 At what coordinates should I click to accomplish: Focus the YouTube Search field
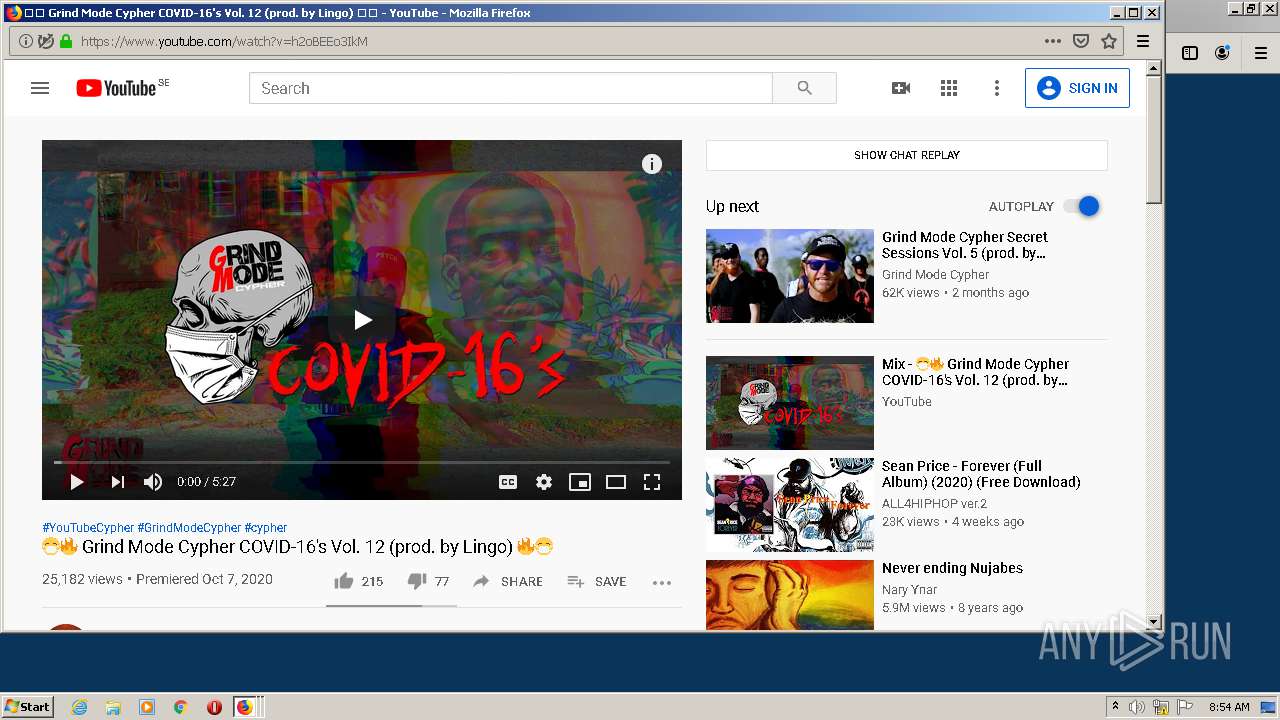(x=510, y=88)
